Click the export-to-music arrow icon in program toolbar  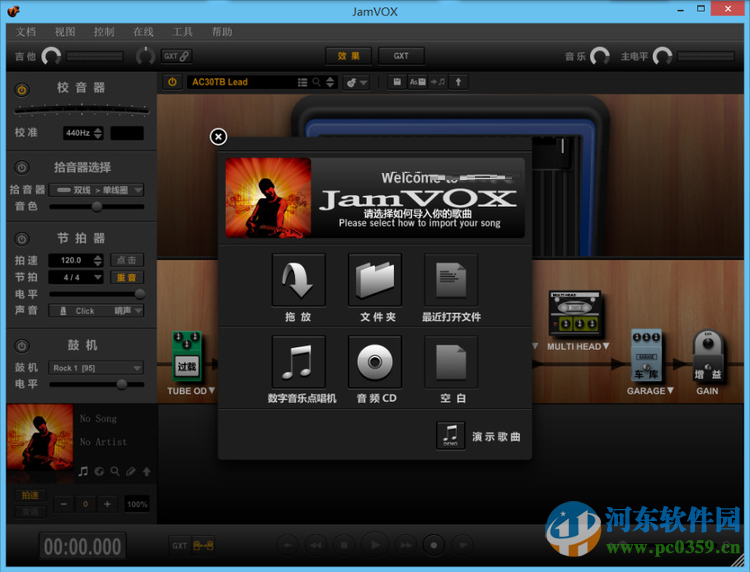coord(438,82)
